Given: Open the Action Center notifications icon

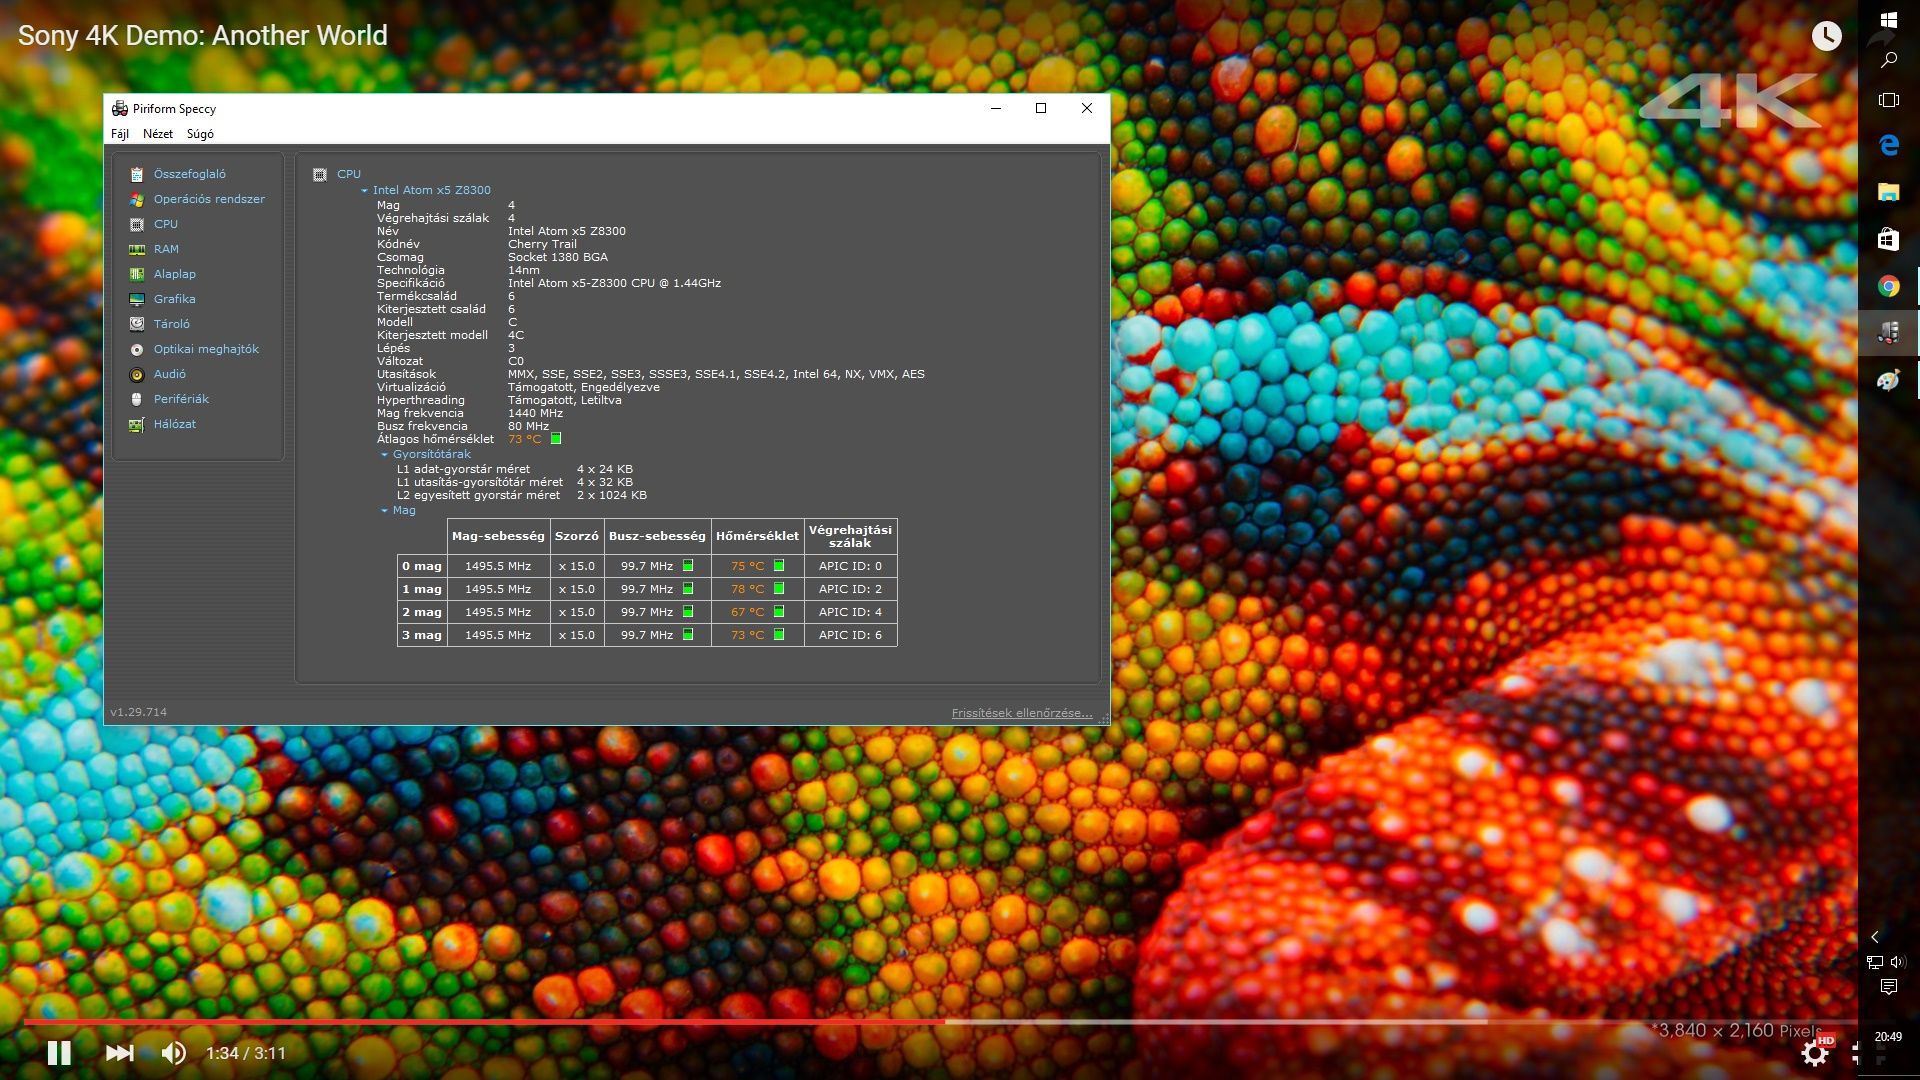Looking at the screenshot, I should click(x=1888, y=987).
